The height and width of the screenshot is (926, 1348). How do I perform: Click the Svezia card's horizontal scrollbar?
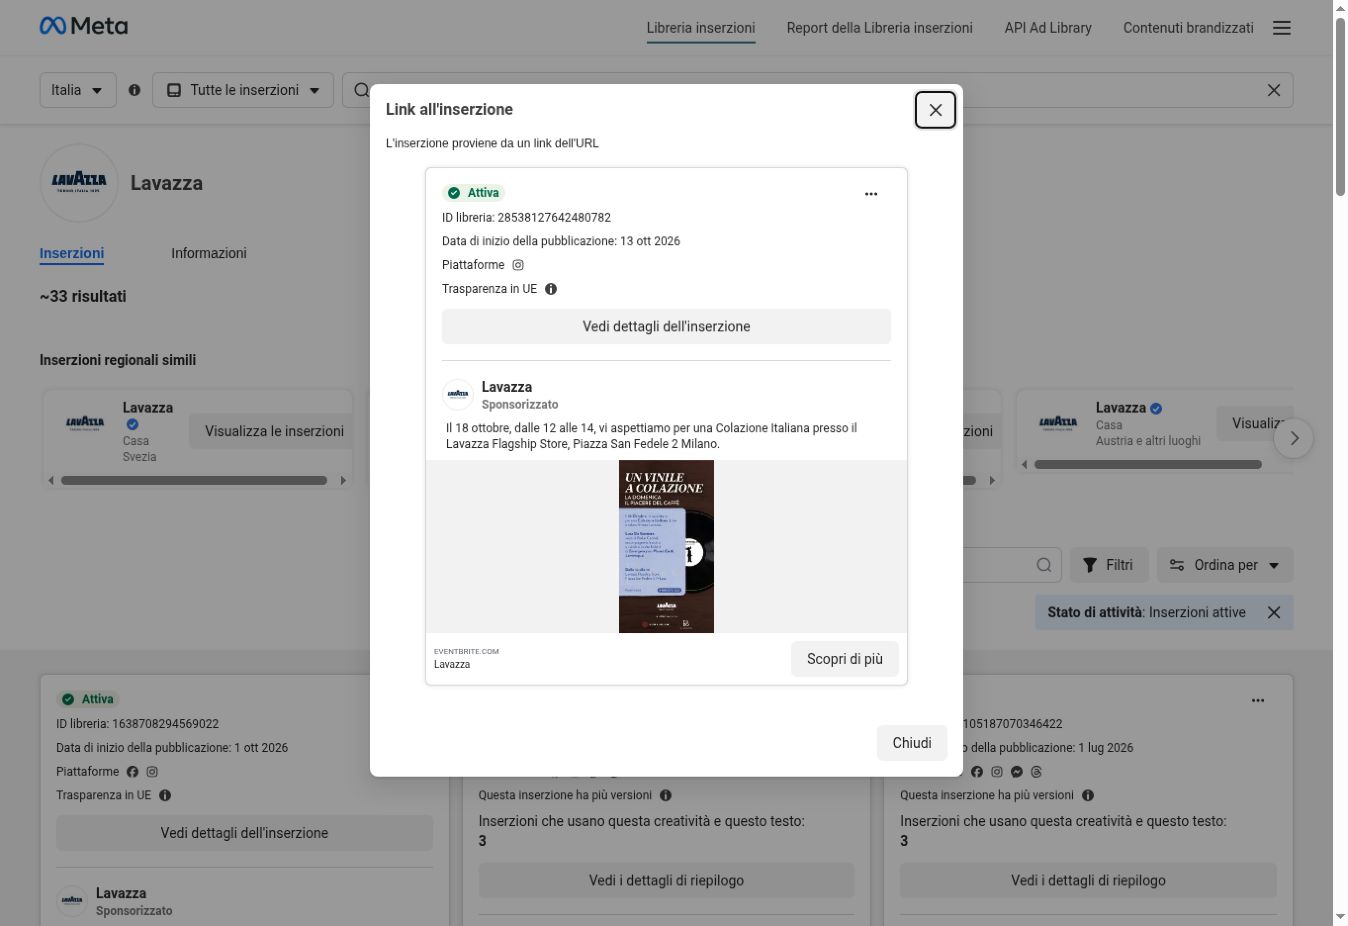pyautogui.click(x=194, y=480)
